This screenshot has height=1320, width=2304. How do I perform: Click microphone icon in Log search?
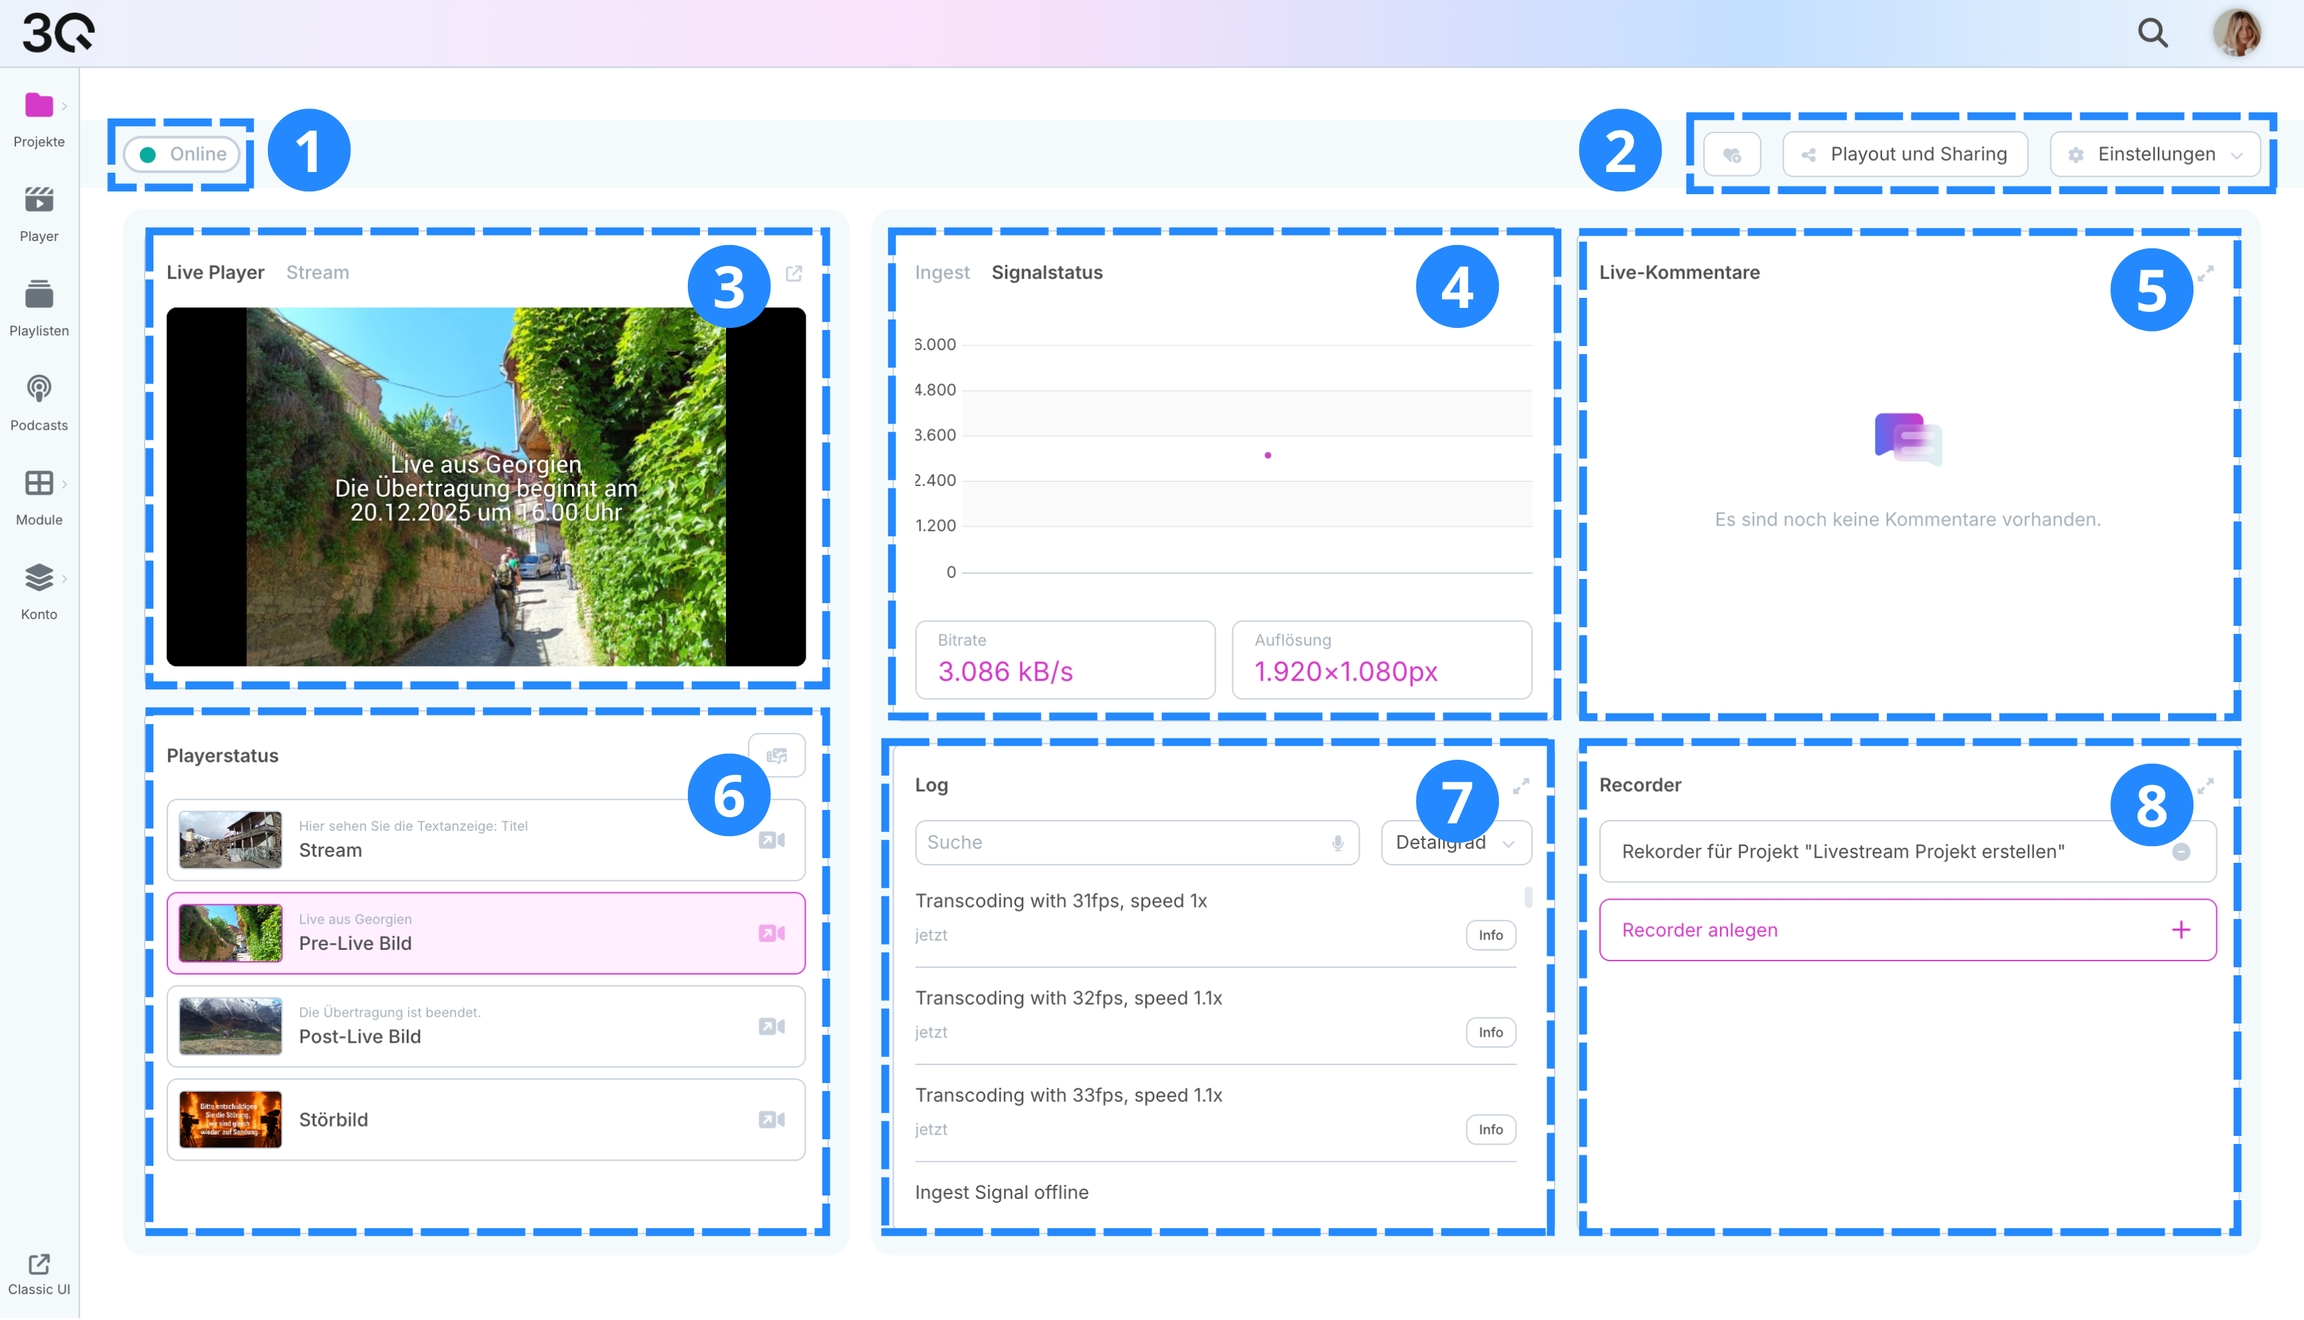(1337, 843)
